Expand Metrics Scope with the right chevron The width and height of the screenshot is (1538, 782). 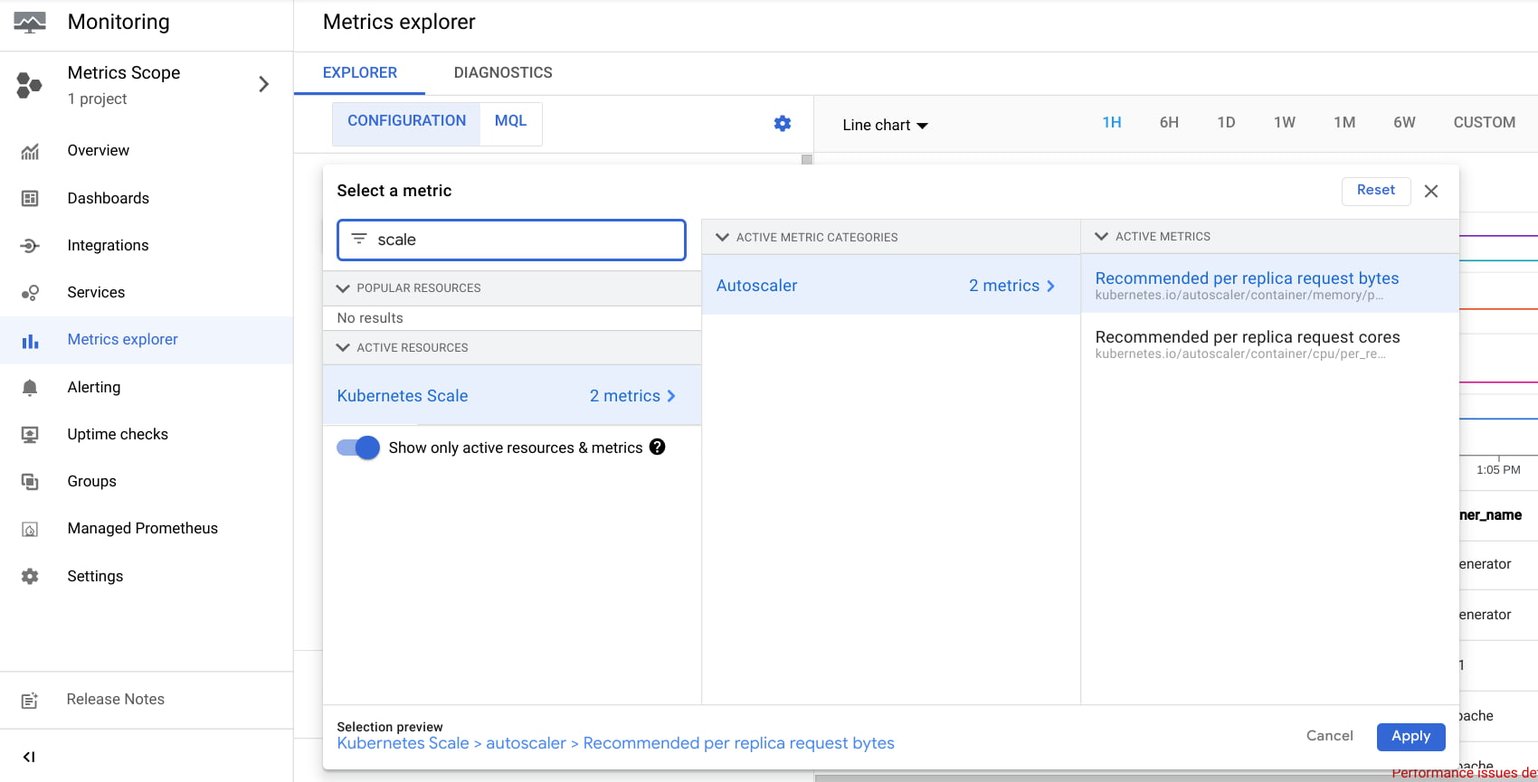click(264, 84)
